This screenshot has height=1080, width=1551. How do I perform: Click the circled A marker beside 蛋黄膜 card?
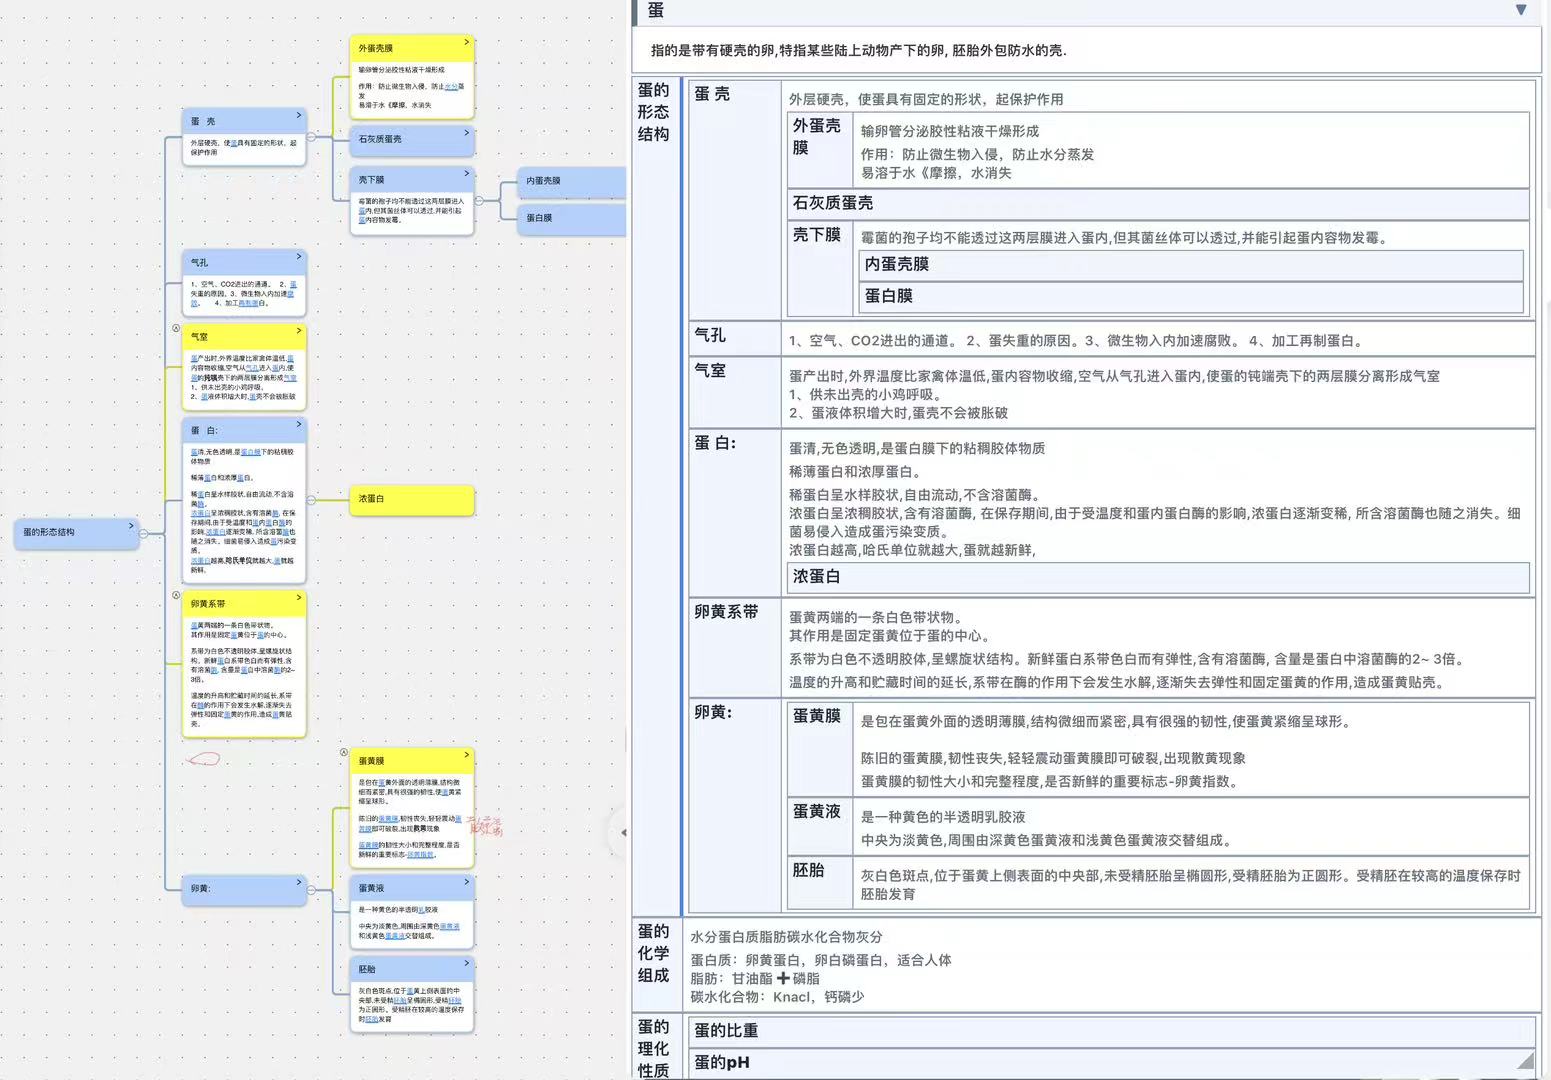pyautogui.click(x=344, y=752)
